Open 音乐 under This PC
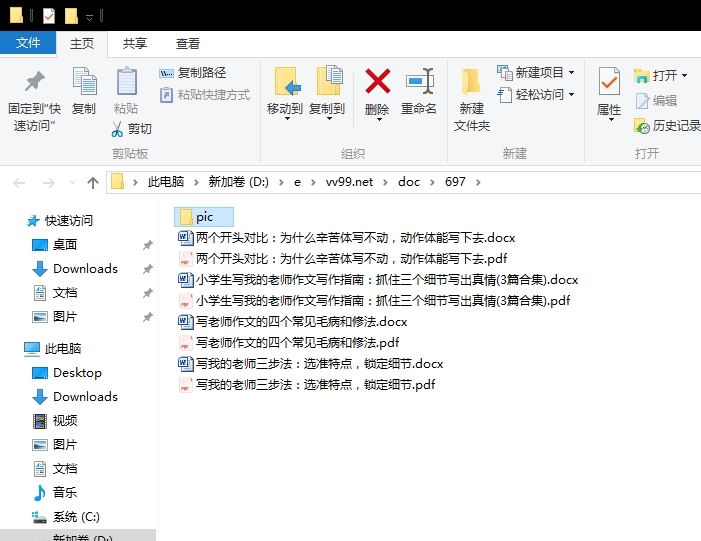Viewport: 701px width, 541px height. click(65, 493)
